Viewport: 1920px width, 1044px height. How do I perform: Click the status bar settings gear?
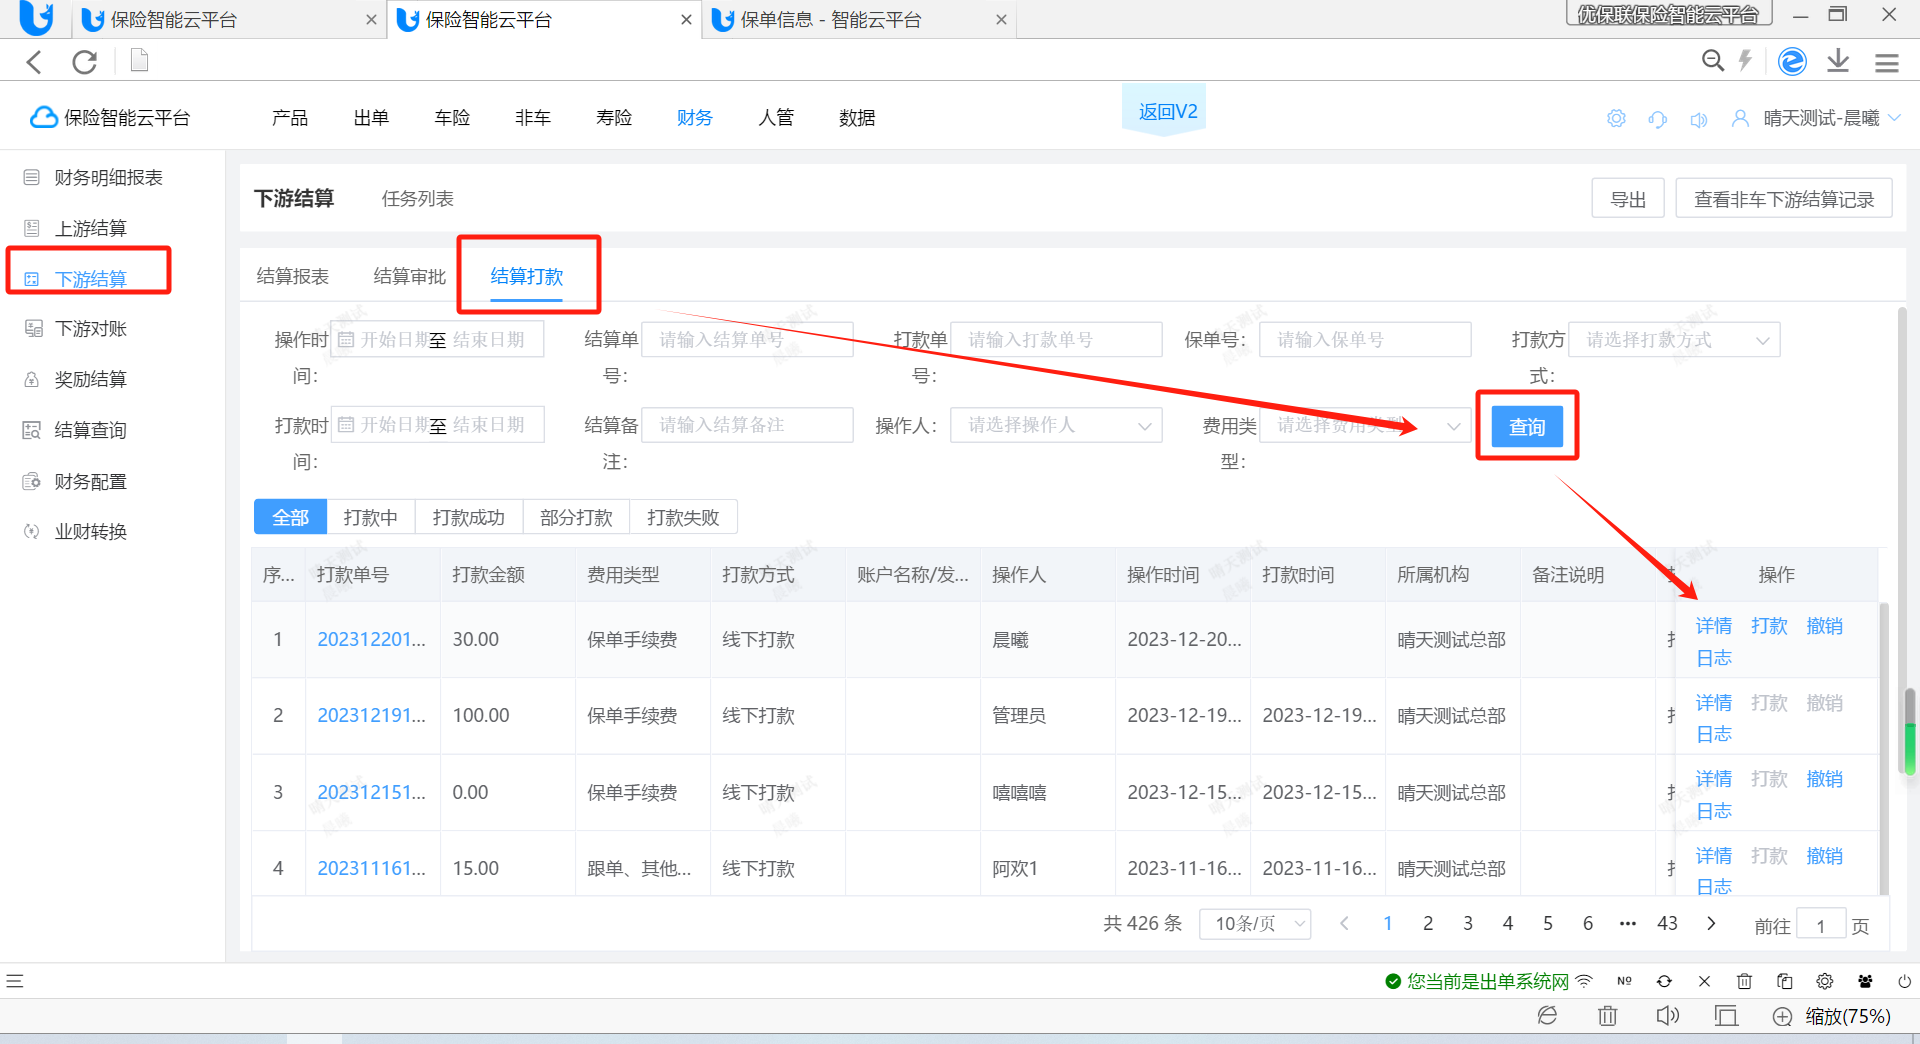(1825, 981)
